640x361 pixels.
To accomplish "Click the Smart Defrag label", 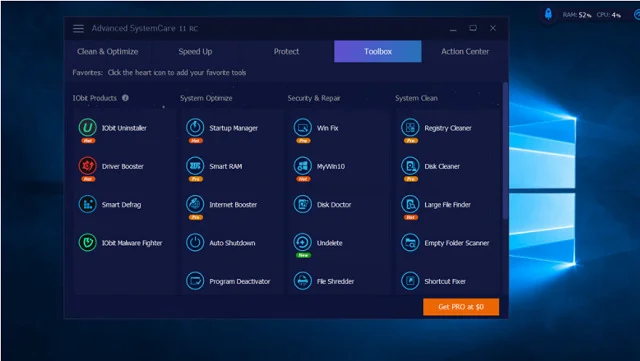I will (x=121, y=205).
